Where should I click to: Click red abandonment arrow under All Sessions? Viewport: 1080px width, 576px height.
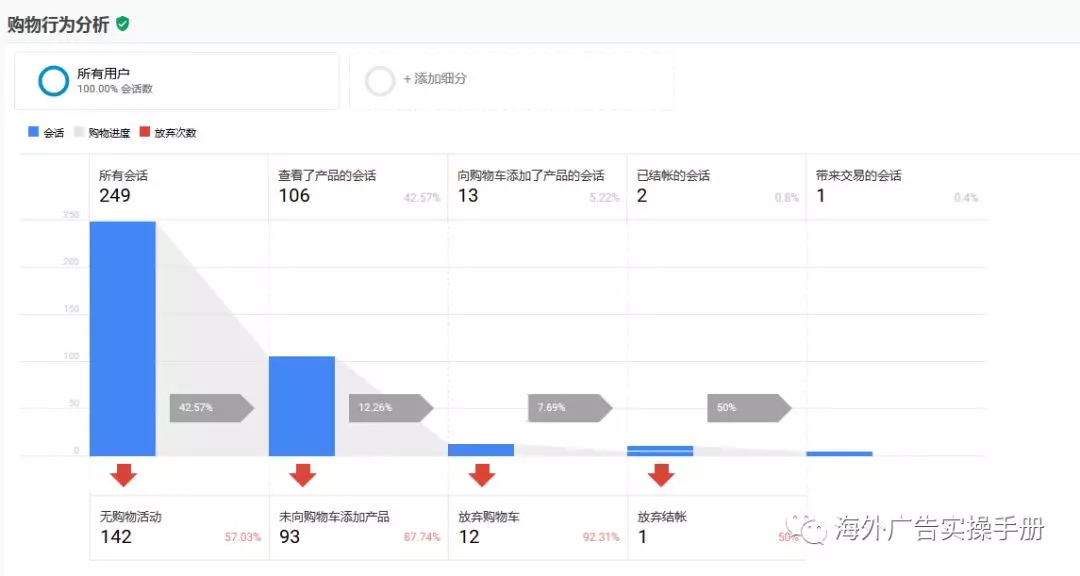[123, 474]
